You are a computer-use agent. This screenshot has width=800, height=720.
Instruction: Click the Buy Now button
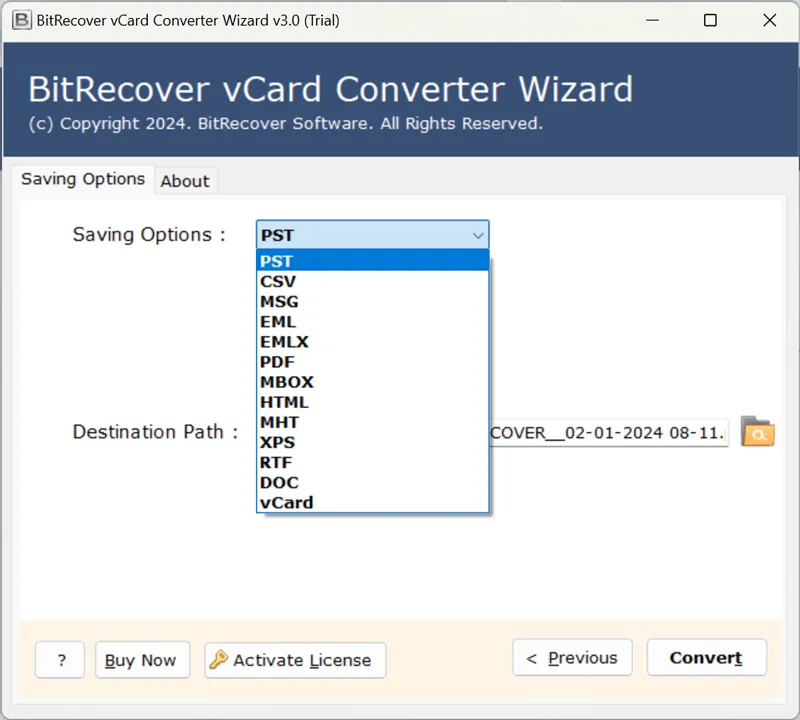[x=141, y=660]
